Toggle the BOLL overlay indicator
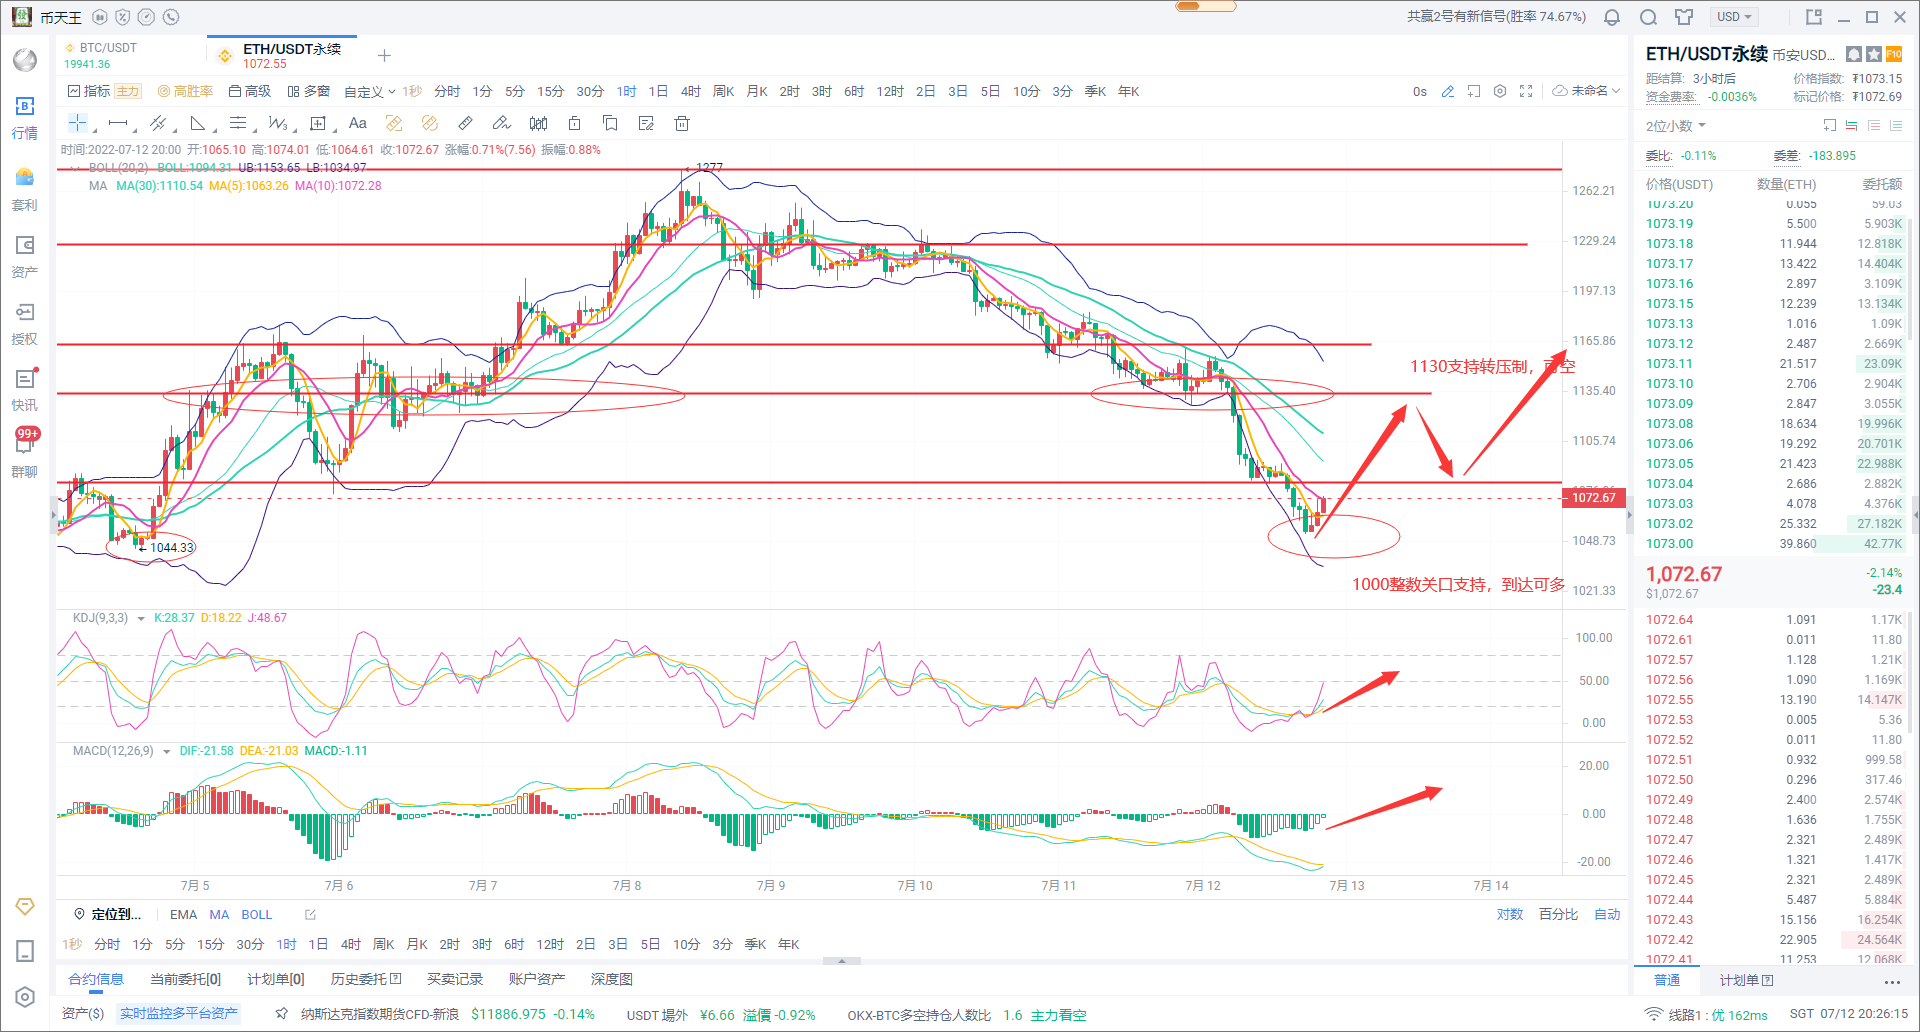The height and width of the screenshot is (1032, 1920). point(256,914)
